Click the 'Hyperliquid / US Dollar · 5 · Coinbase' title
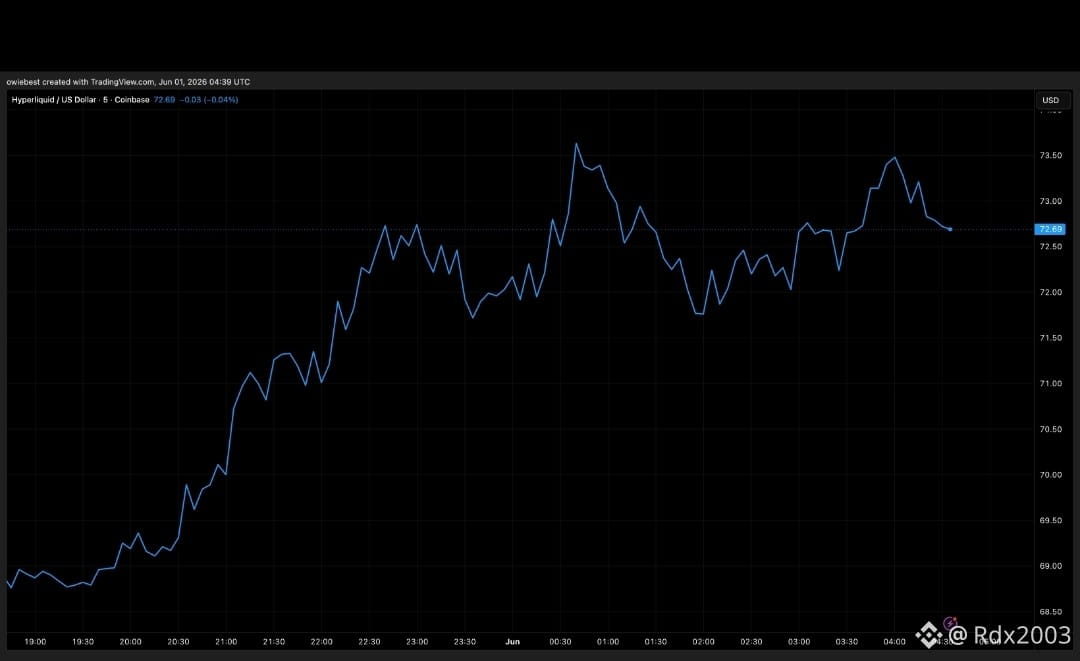Image resolution: width=1080 pixels, height=661 pixels. 81,100
